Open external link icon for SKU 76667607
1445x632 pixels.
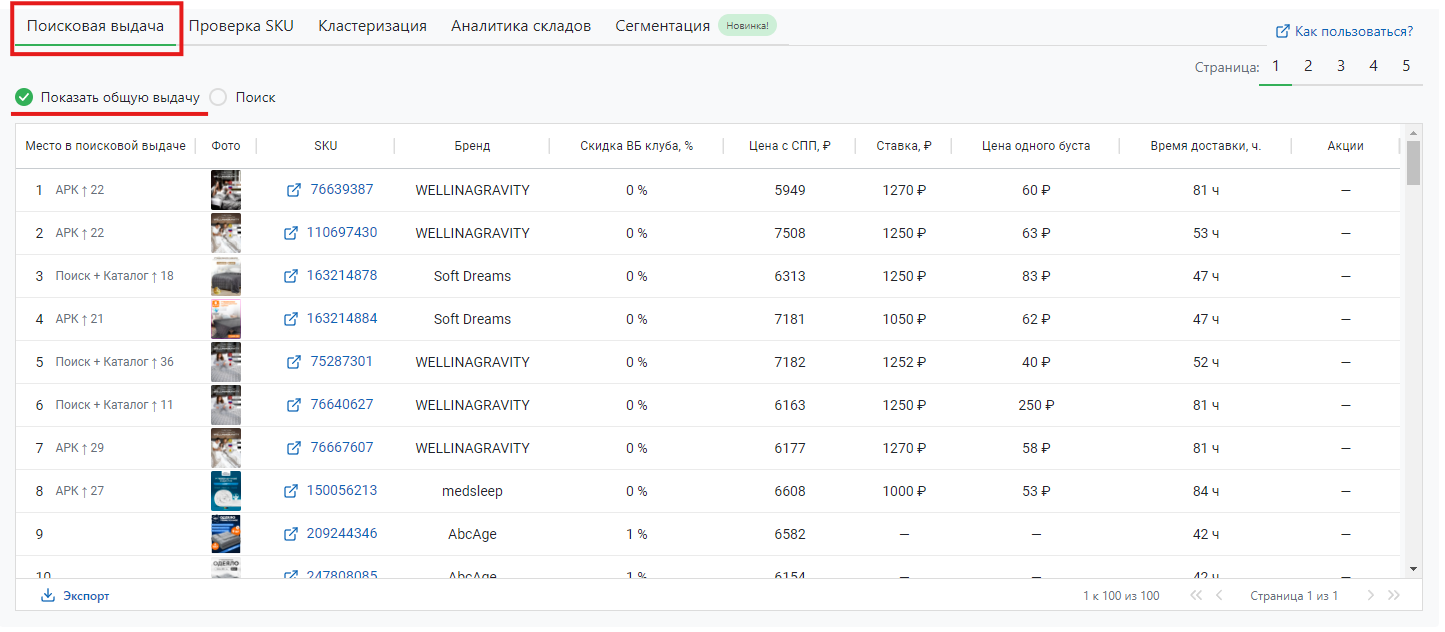click(x=294, y=448)
